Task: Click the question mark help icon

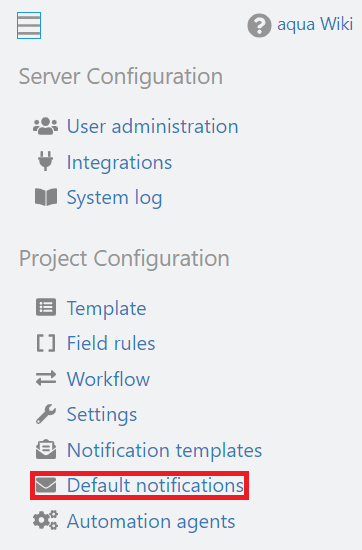Action: [x=259, y=25]
